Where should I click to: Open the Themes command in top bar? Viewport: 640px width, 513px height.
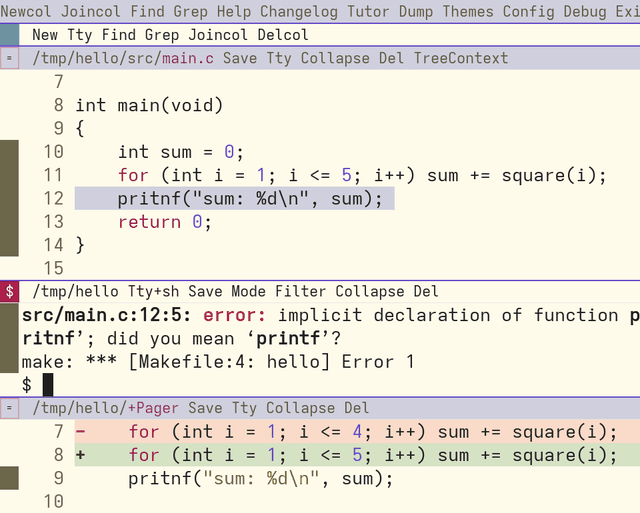[468, 11]
